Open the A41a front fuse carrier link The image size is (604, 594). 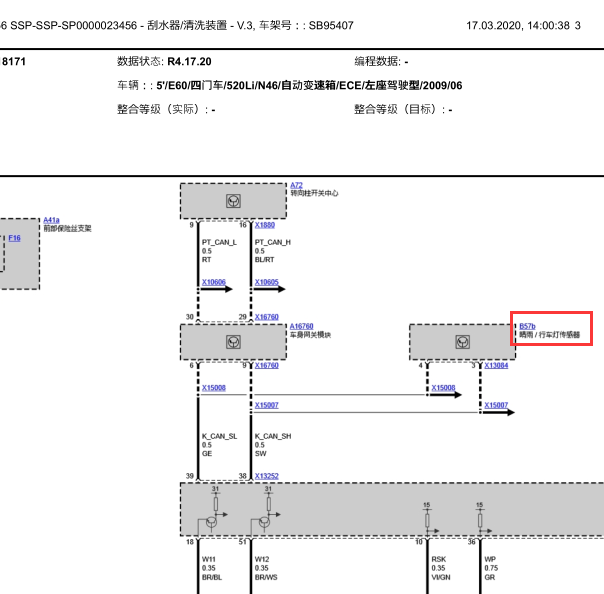(x=51, y=220)
